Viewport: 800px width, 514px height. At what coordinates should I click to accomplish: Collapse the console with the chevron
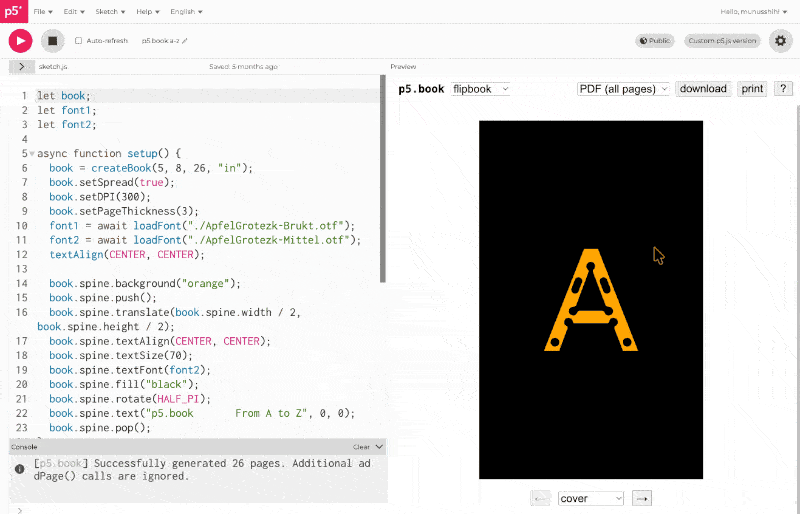379,447
